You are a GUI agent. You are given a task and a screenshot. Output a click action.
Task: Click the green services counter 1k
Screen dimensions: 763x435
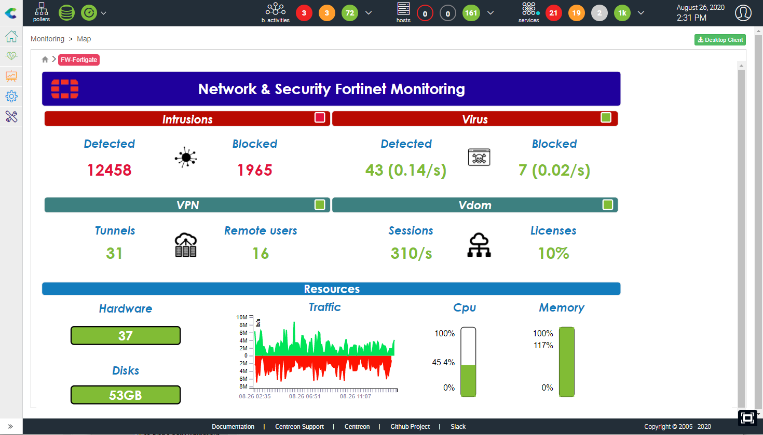(x=622, y=13)
